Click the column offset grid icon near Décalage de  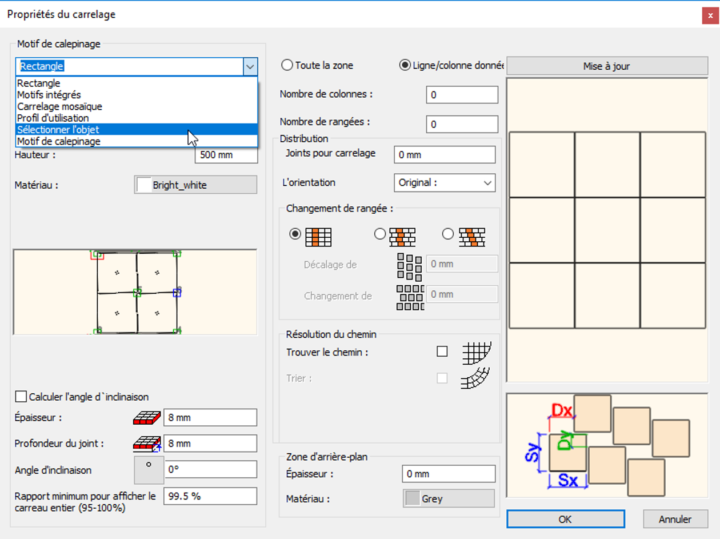click(409, 267)
